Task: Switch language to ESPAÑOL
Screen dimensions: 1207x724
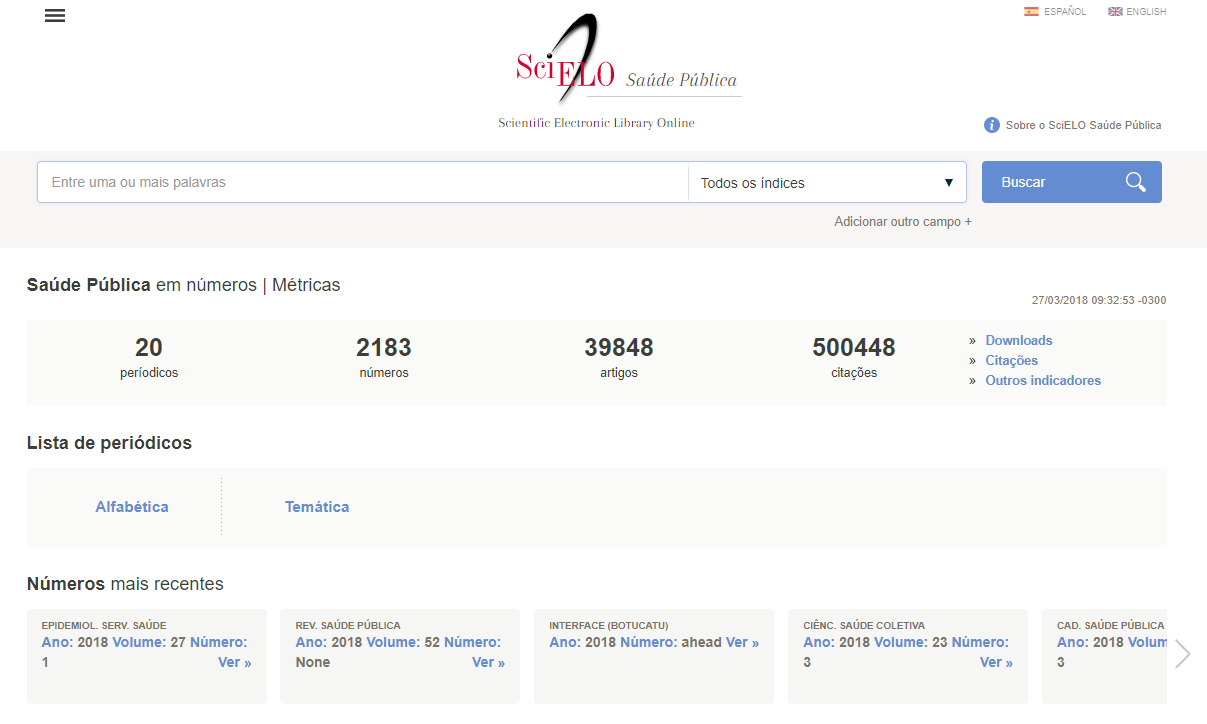Action: [1065, 12]
